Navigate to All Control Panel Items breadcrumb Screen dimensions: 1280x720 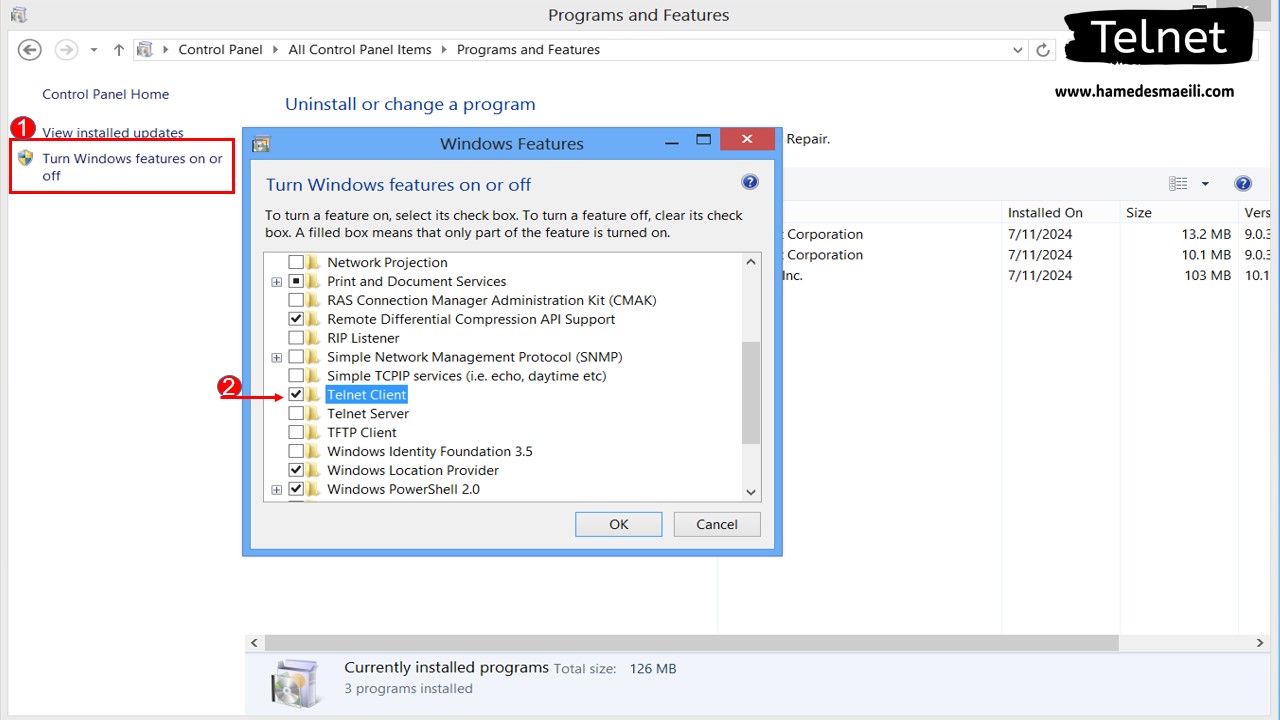360,49
